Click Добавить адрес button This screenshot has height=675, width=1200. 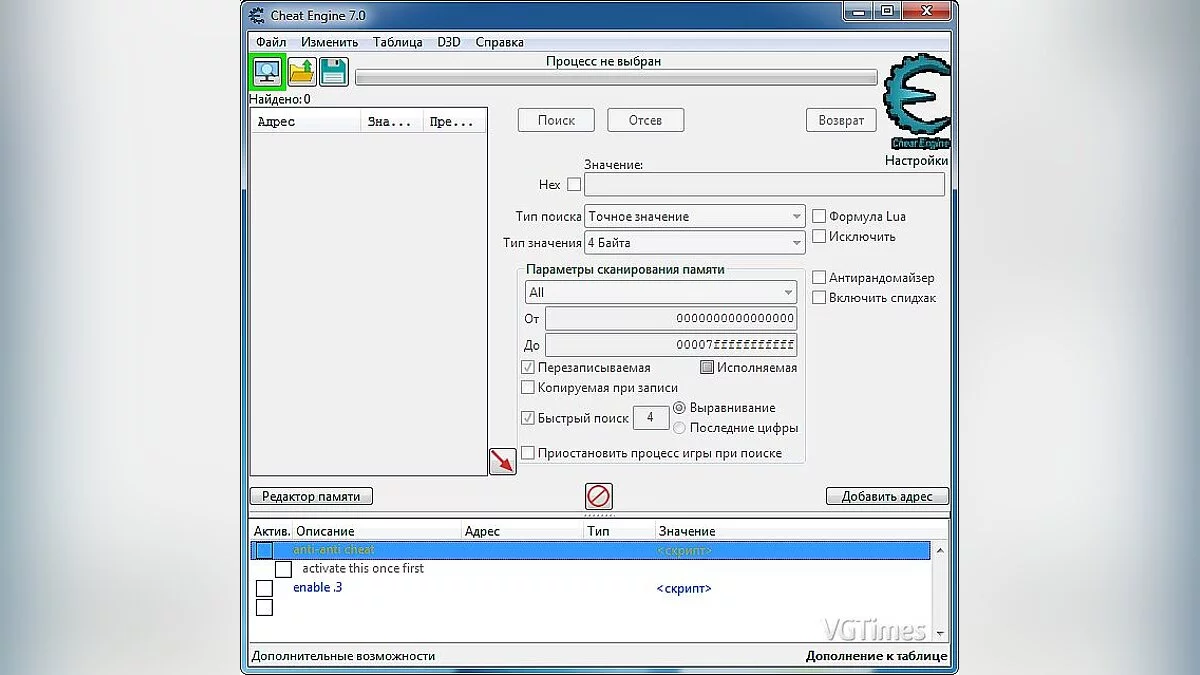(887, 495)
